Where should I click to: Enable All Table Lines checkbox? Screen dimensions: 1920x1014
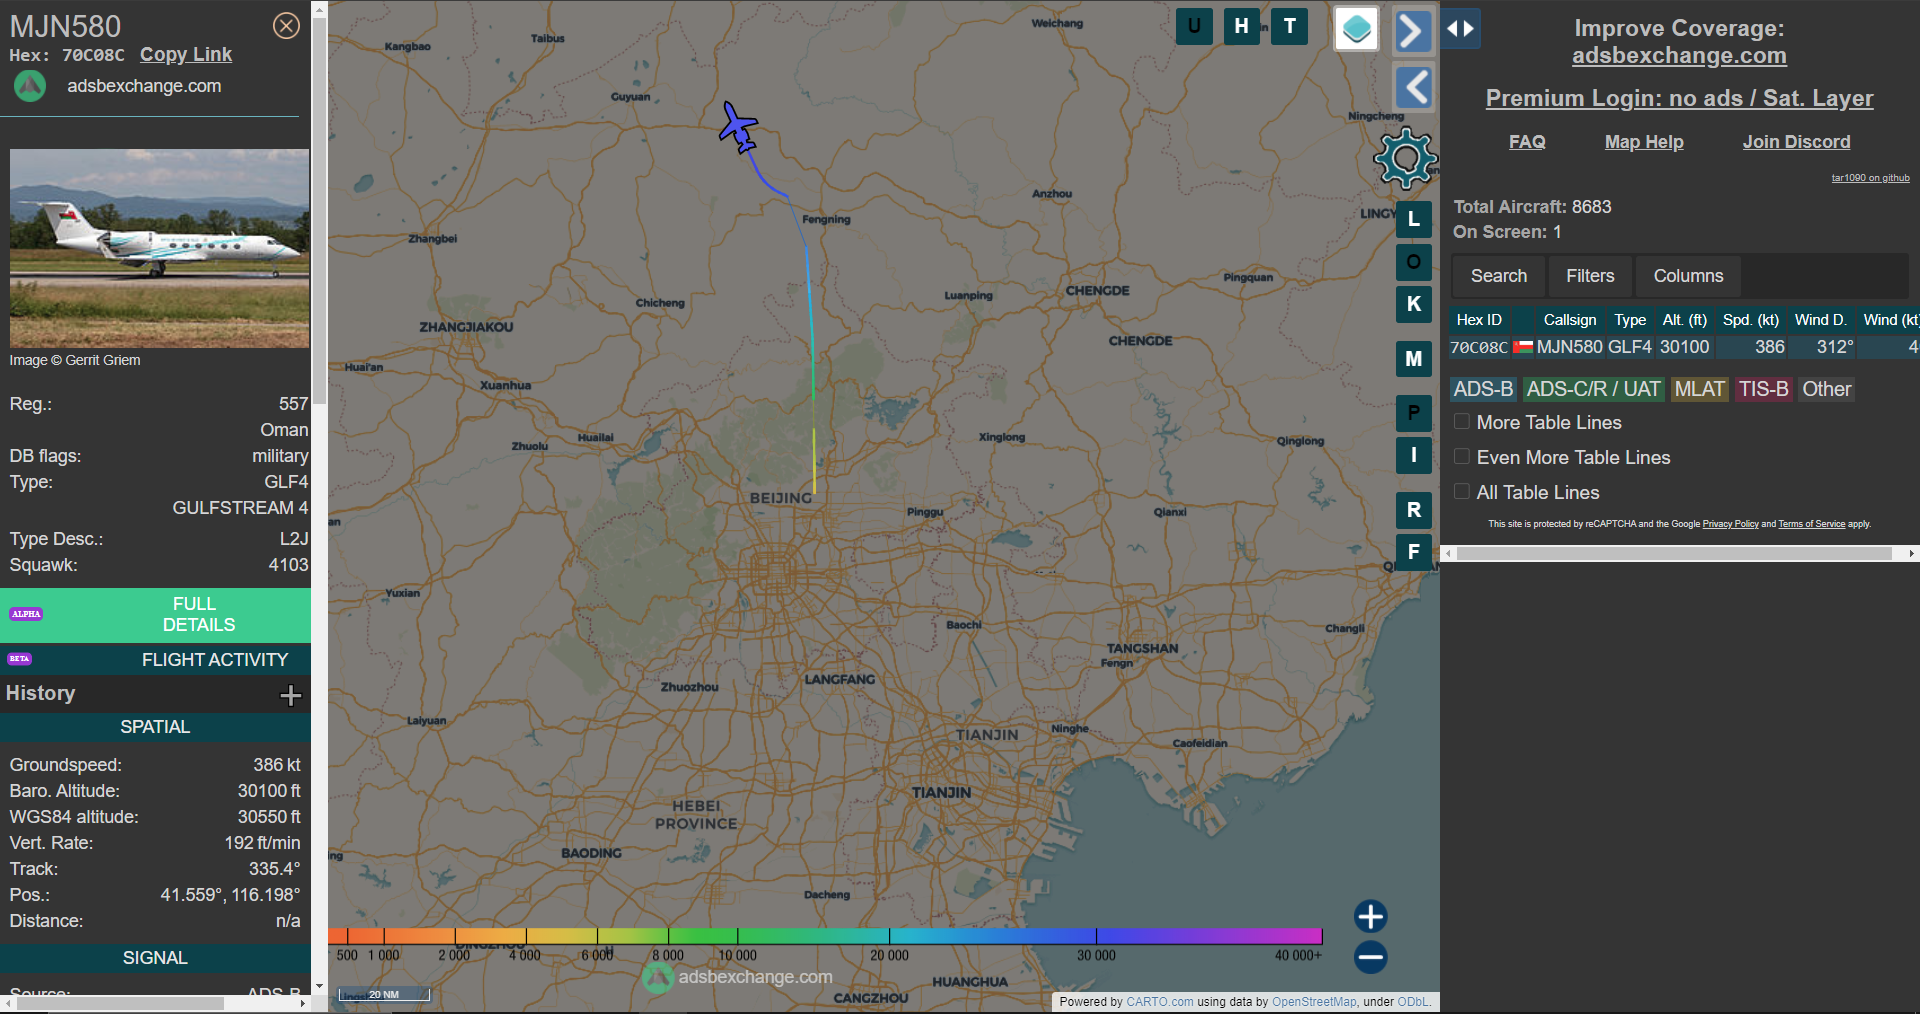click(x=1462, y=492)
